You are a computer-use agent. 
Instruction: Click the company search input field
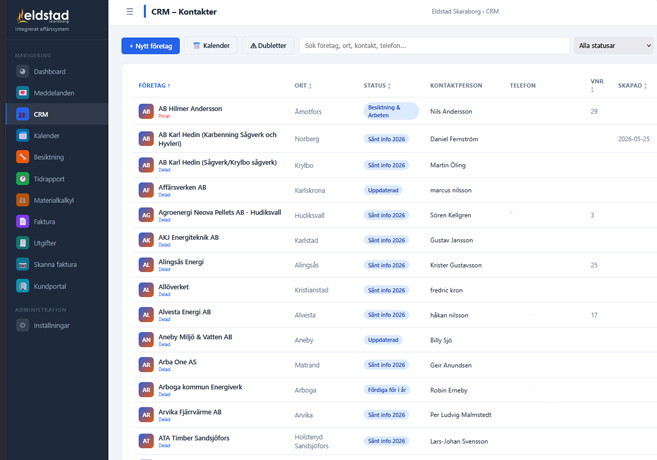tap(434, 46)
